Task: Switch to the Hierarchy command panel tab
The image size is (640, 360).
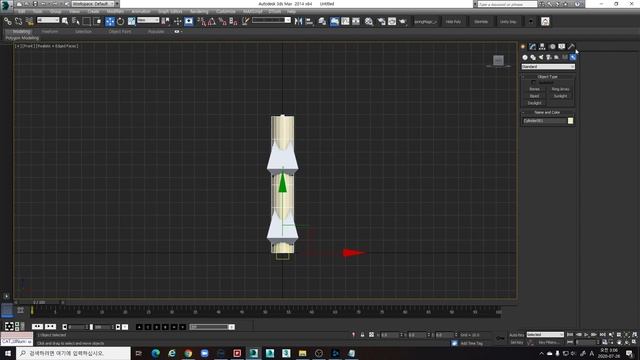Action: pos(542,47)
